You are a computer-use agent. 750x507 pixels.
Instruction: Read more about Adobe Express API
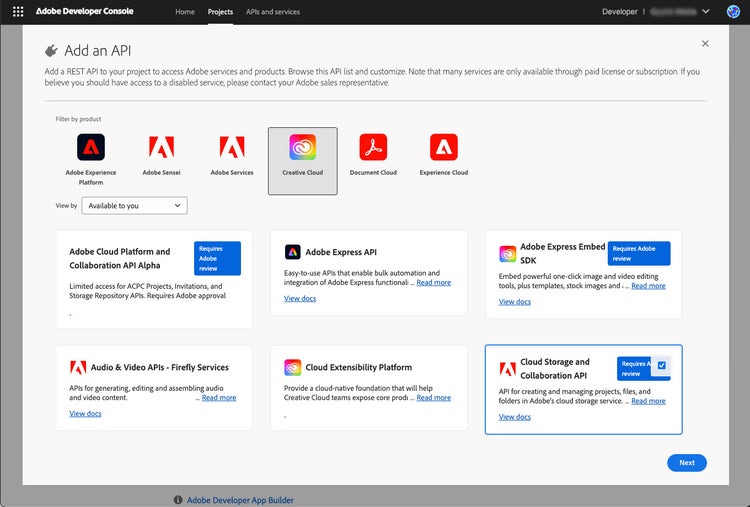433,283
